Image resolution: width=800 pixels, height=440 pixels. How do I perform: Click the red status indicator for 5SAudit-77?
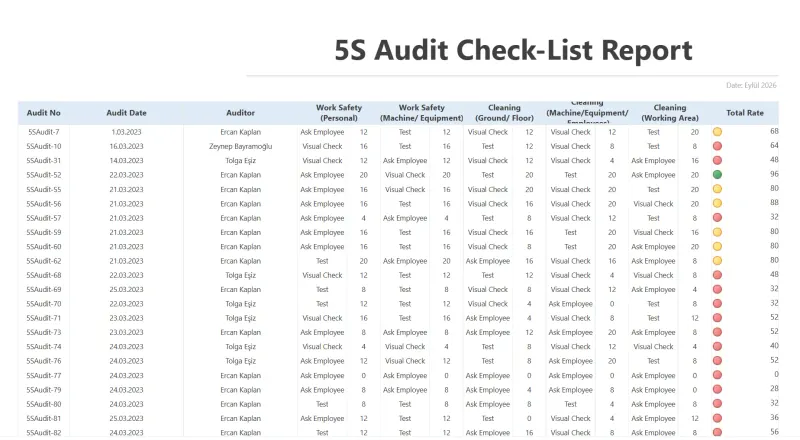(x=717, y=375)
